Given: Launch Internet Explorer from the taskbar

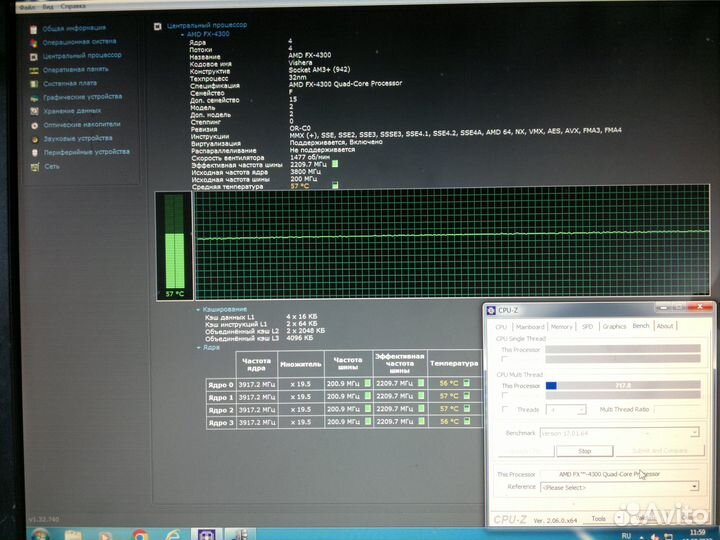Looking at the screenshot, I should tap(173, 535).
